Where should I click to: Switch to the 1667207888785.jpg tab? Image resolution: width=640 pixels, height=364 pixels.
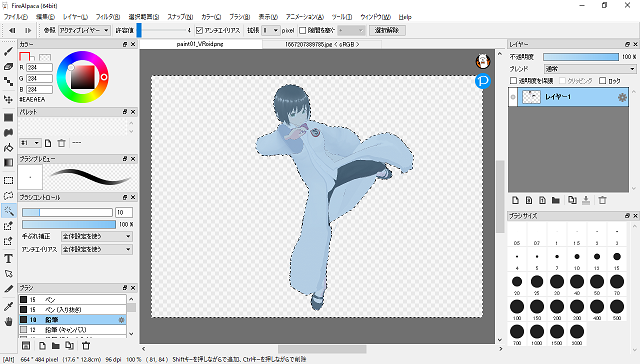coord(322,44)
